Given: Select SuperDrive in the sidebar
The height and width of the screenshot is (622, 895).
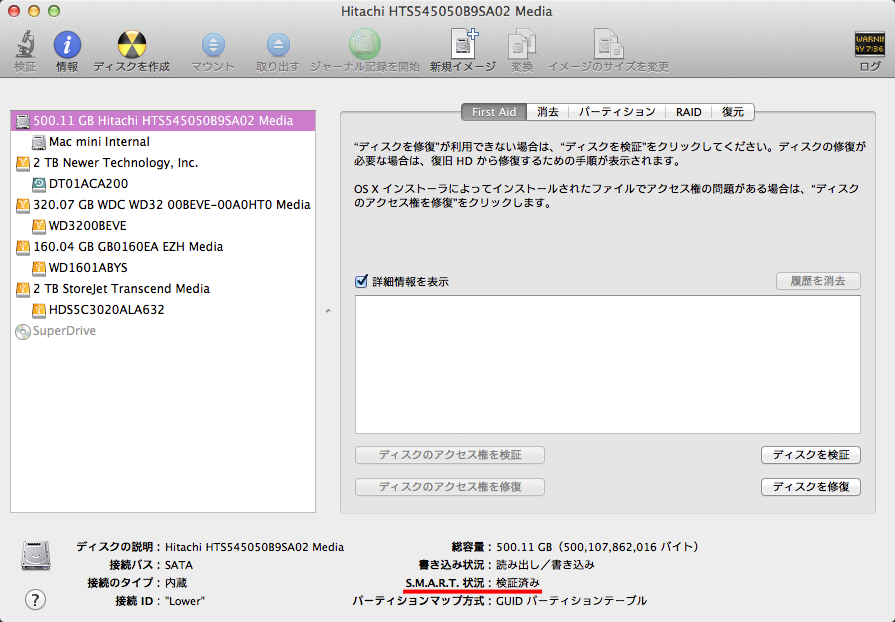Looking at the screenshot, I should pos(64,331).
